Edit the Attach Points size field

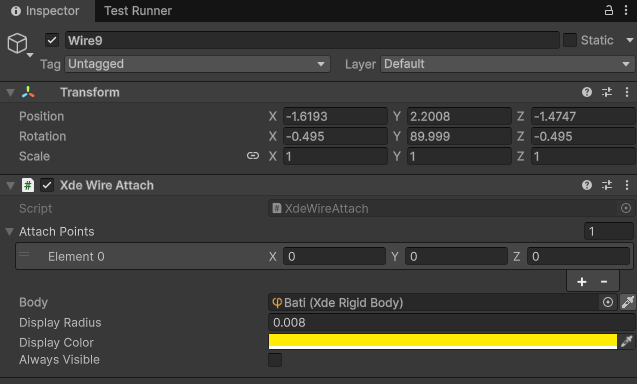coord(609,232)
